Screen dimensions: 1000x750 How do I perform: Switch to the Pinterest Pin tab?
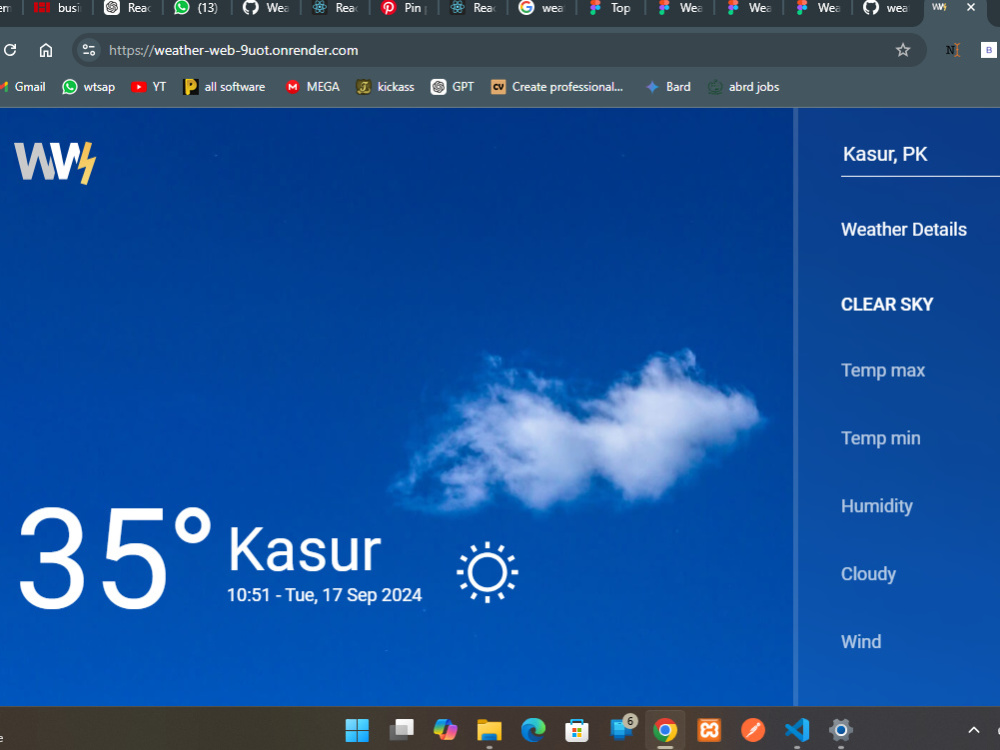point(404,8)
